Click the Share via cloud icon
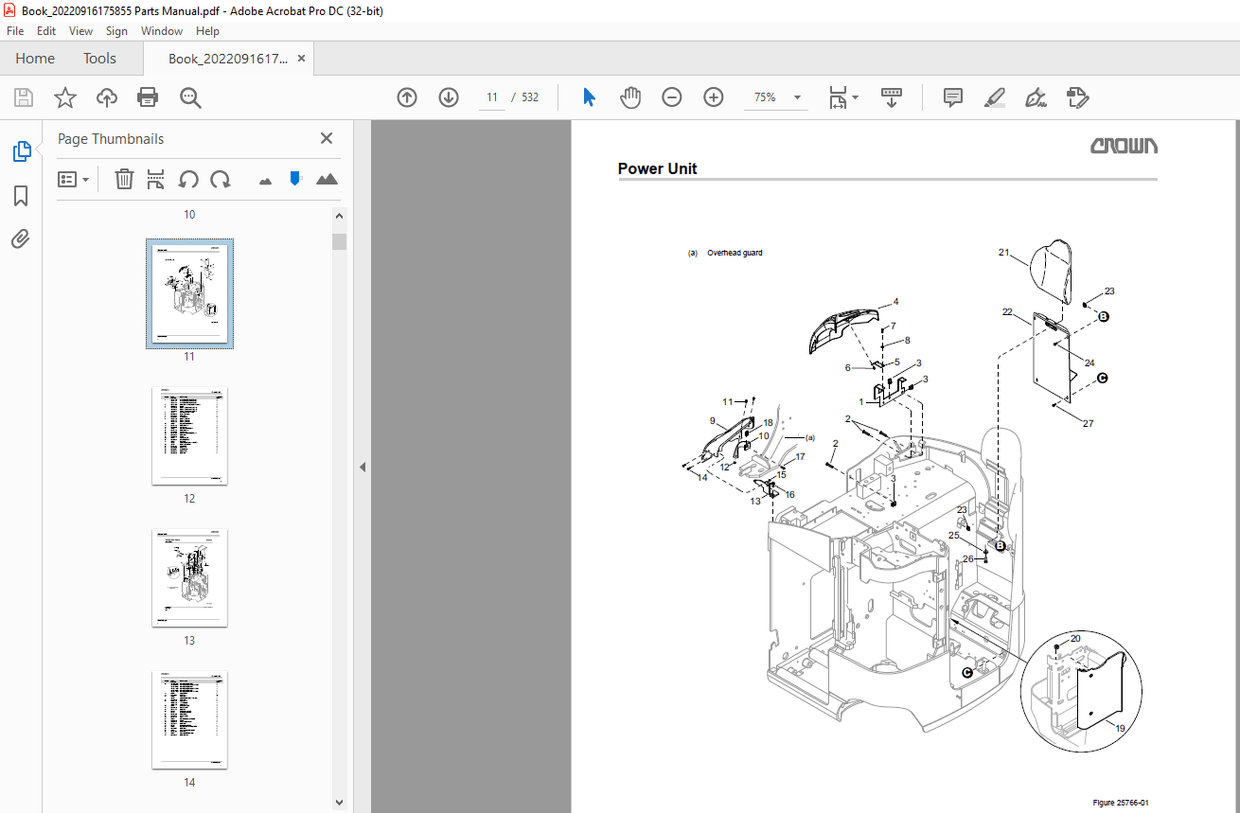Screen dimensions: 1240x813 [106, 97]
